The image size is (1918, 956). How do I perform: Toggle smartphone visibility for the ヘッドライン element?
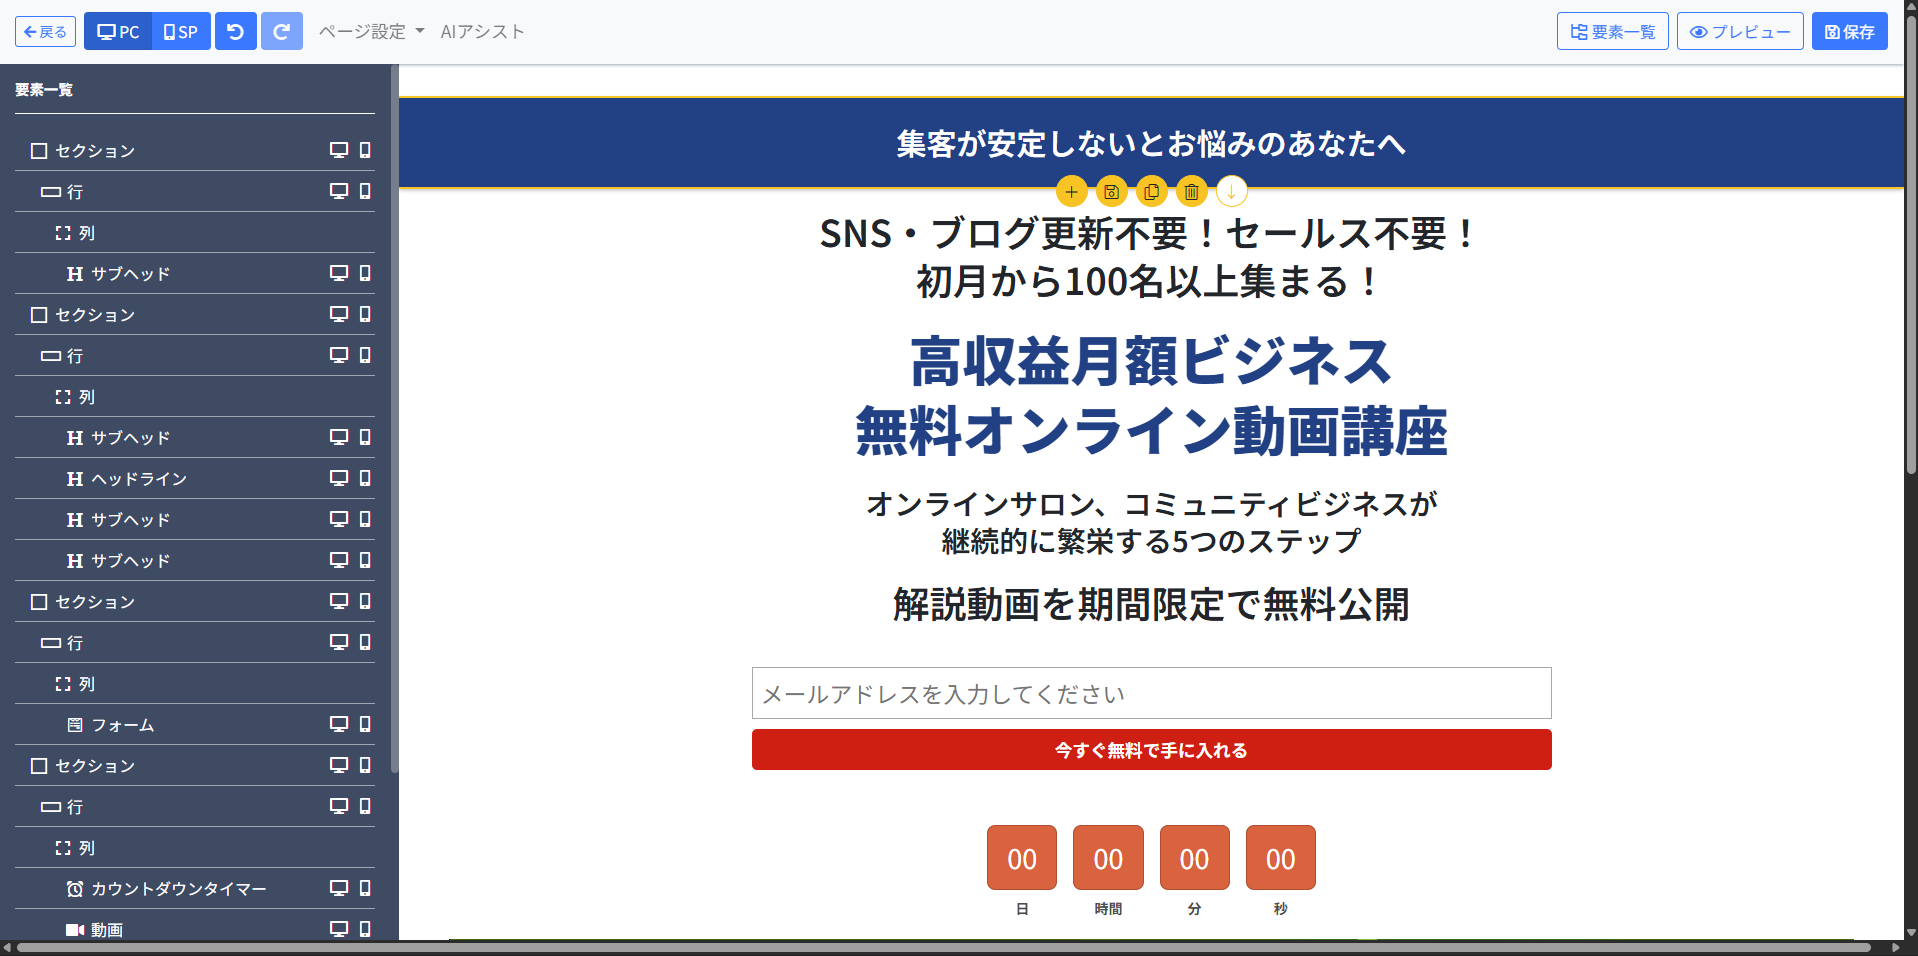[365, 478]
